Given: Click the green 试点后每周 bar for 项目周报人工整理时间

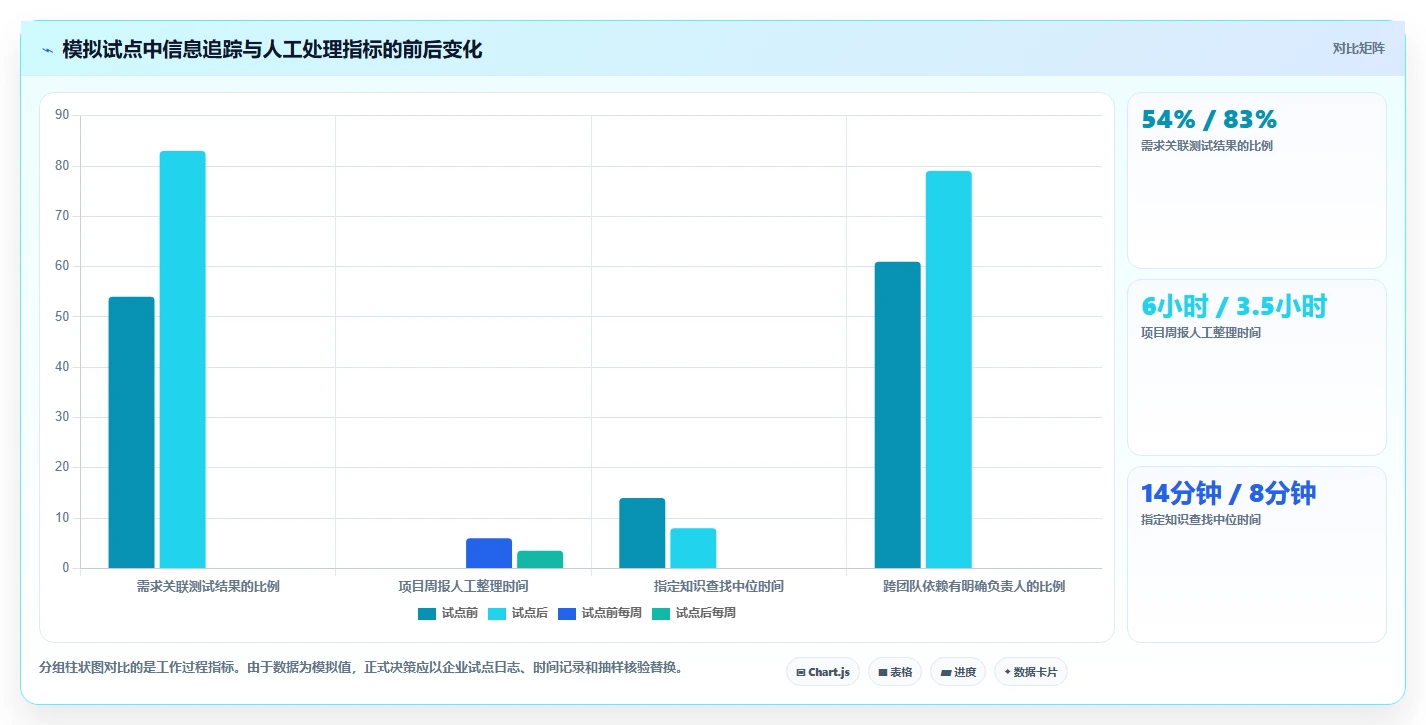Looking at the screenshot, I should tap(540, 560).
